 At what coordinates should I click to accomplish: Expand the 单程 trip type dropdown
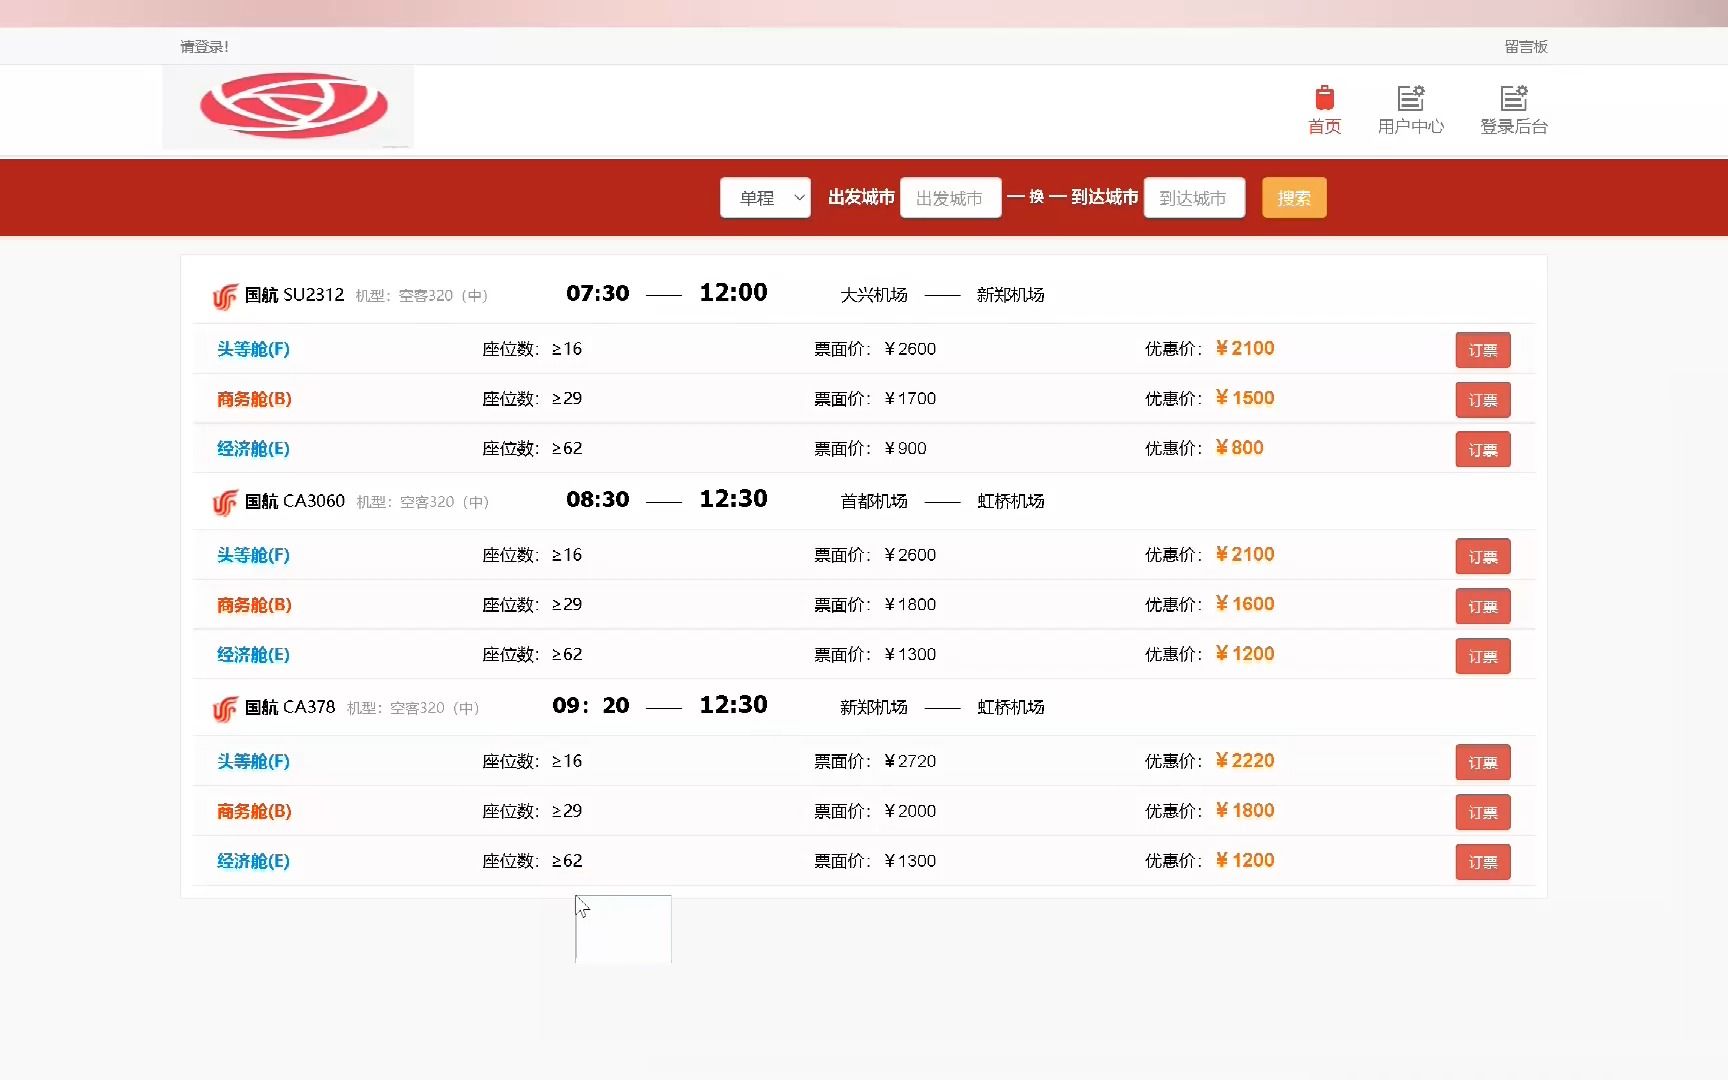765,198
